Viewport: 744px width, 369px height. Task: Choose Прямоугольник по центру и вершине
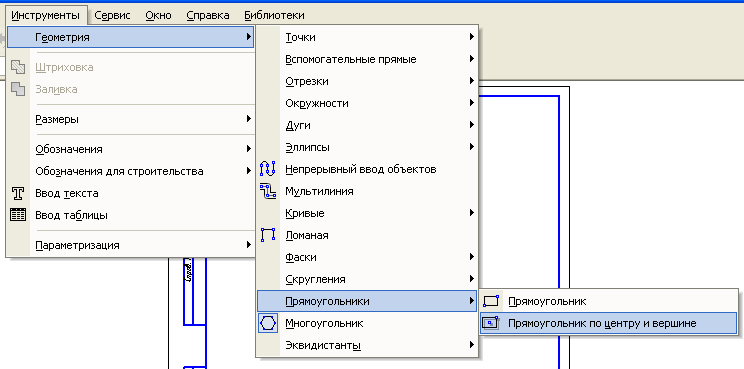(x=609, y=323)
